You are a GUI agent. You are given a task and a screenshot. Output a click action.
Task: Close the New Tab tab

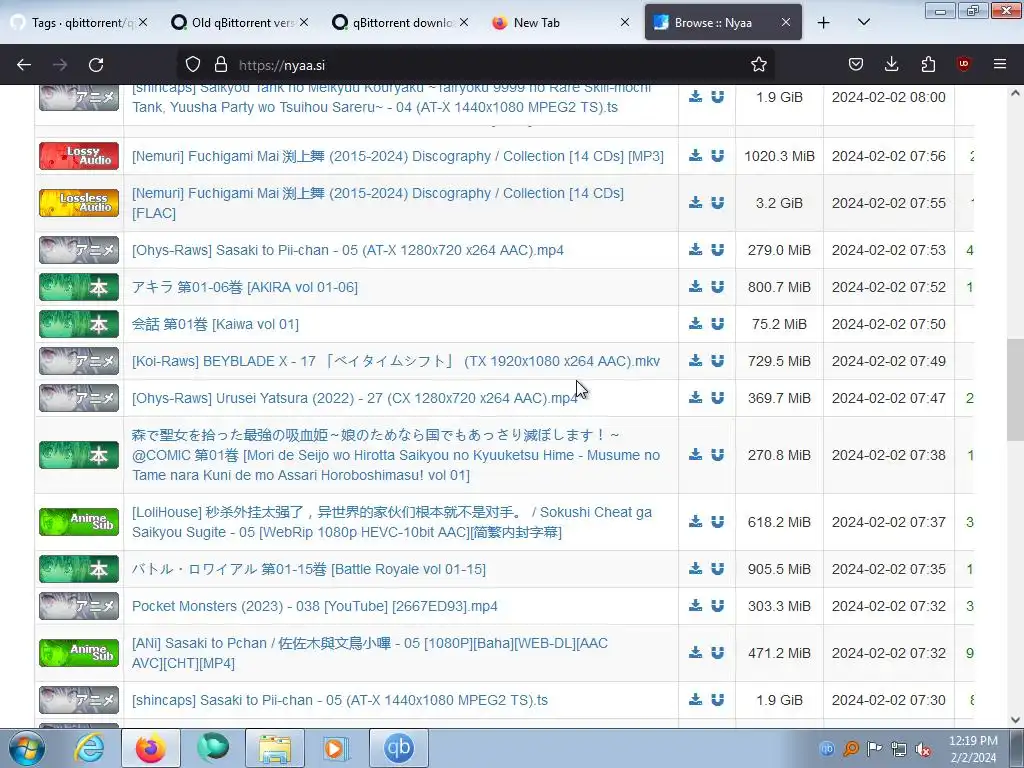pos(625,22)
